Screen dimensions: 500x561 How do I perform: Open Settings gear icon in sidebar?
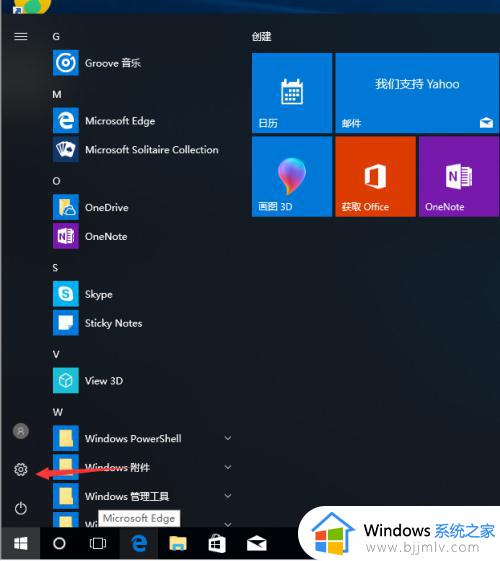click(x=21, y=469)
